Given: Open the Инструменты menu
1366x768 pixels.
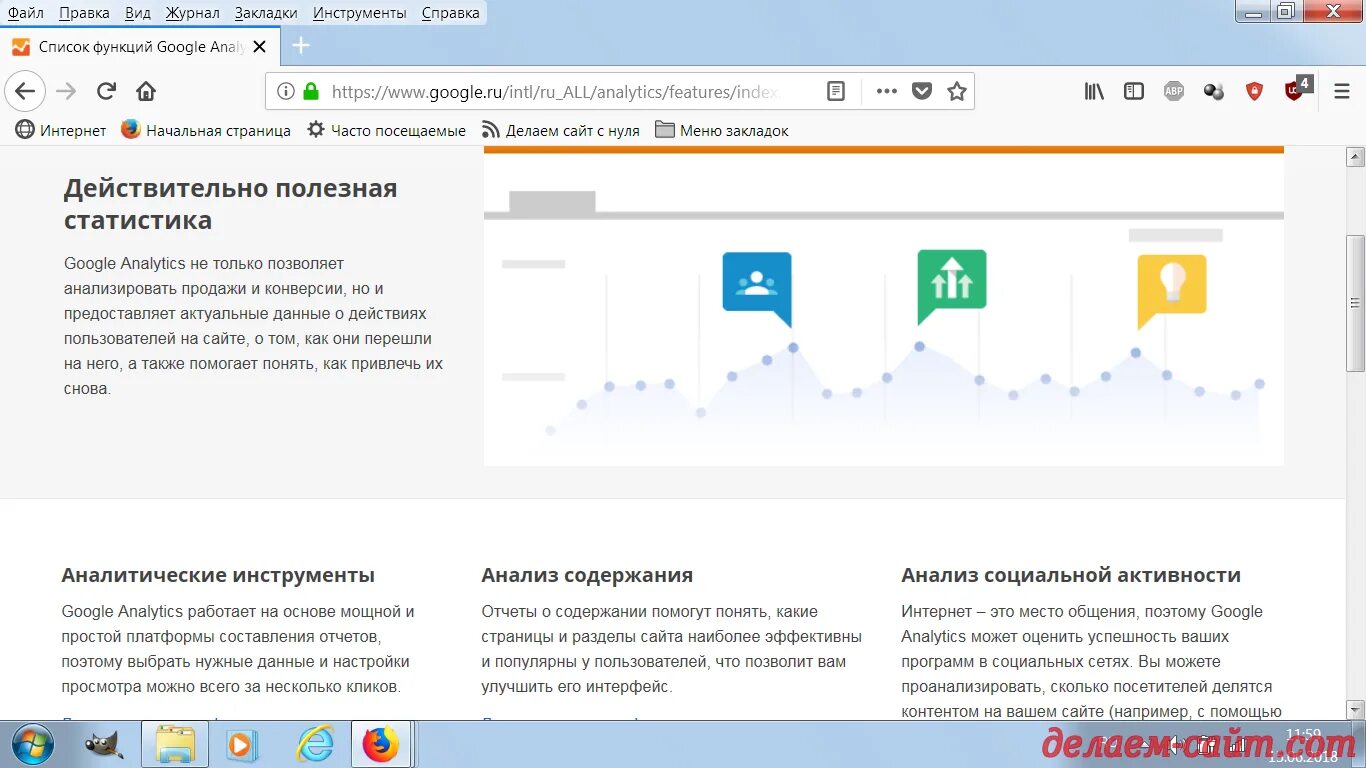Looking at the screenshot, I should (x=359, y=13).
